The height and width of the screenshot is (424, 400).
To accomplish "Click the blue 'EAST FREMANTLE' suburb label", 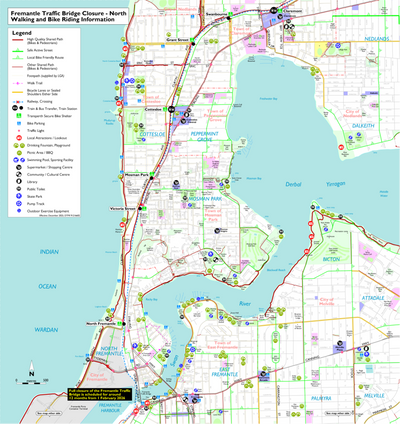I will click(225, 372).
